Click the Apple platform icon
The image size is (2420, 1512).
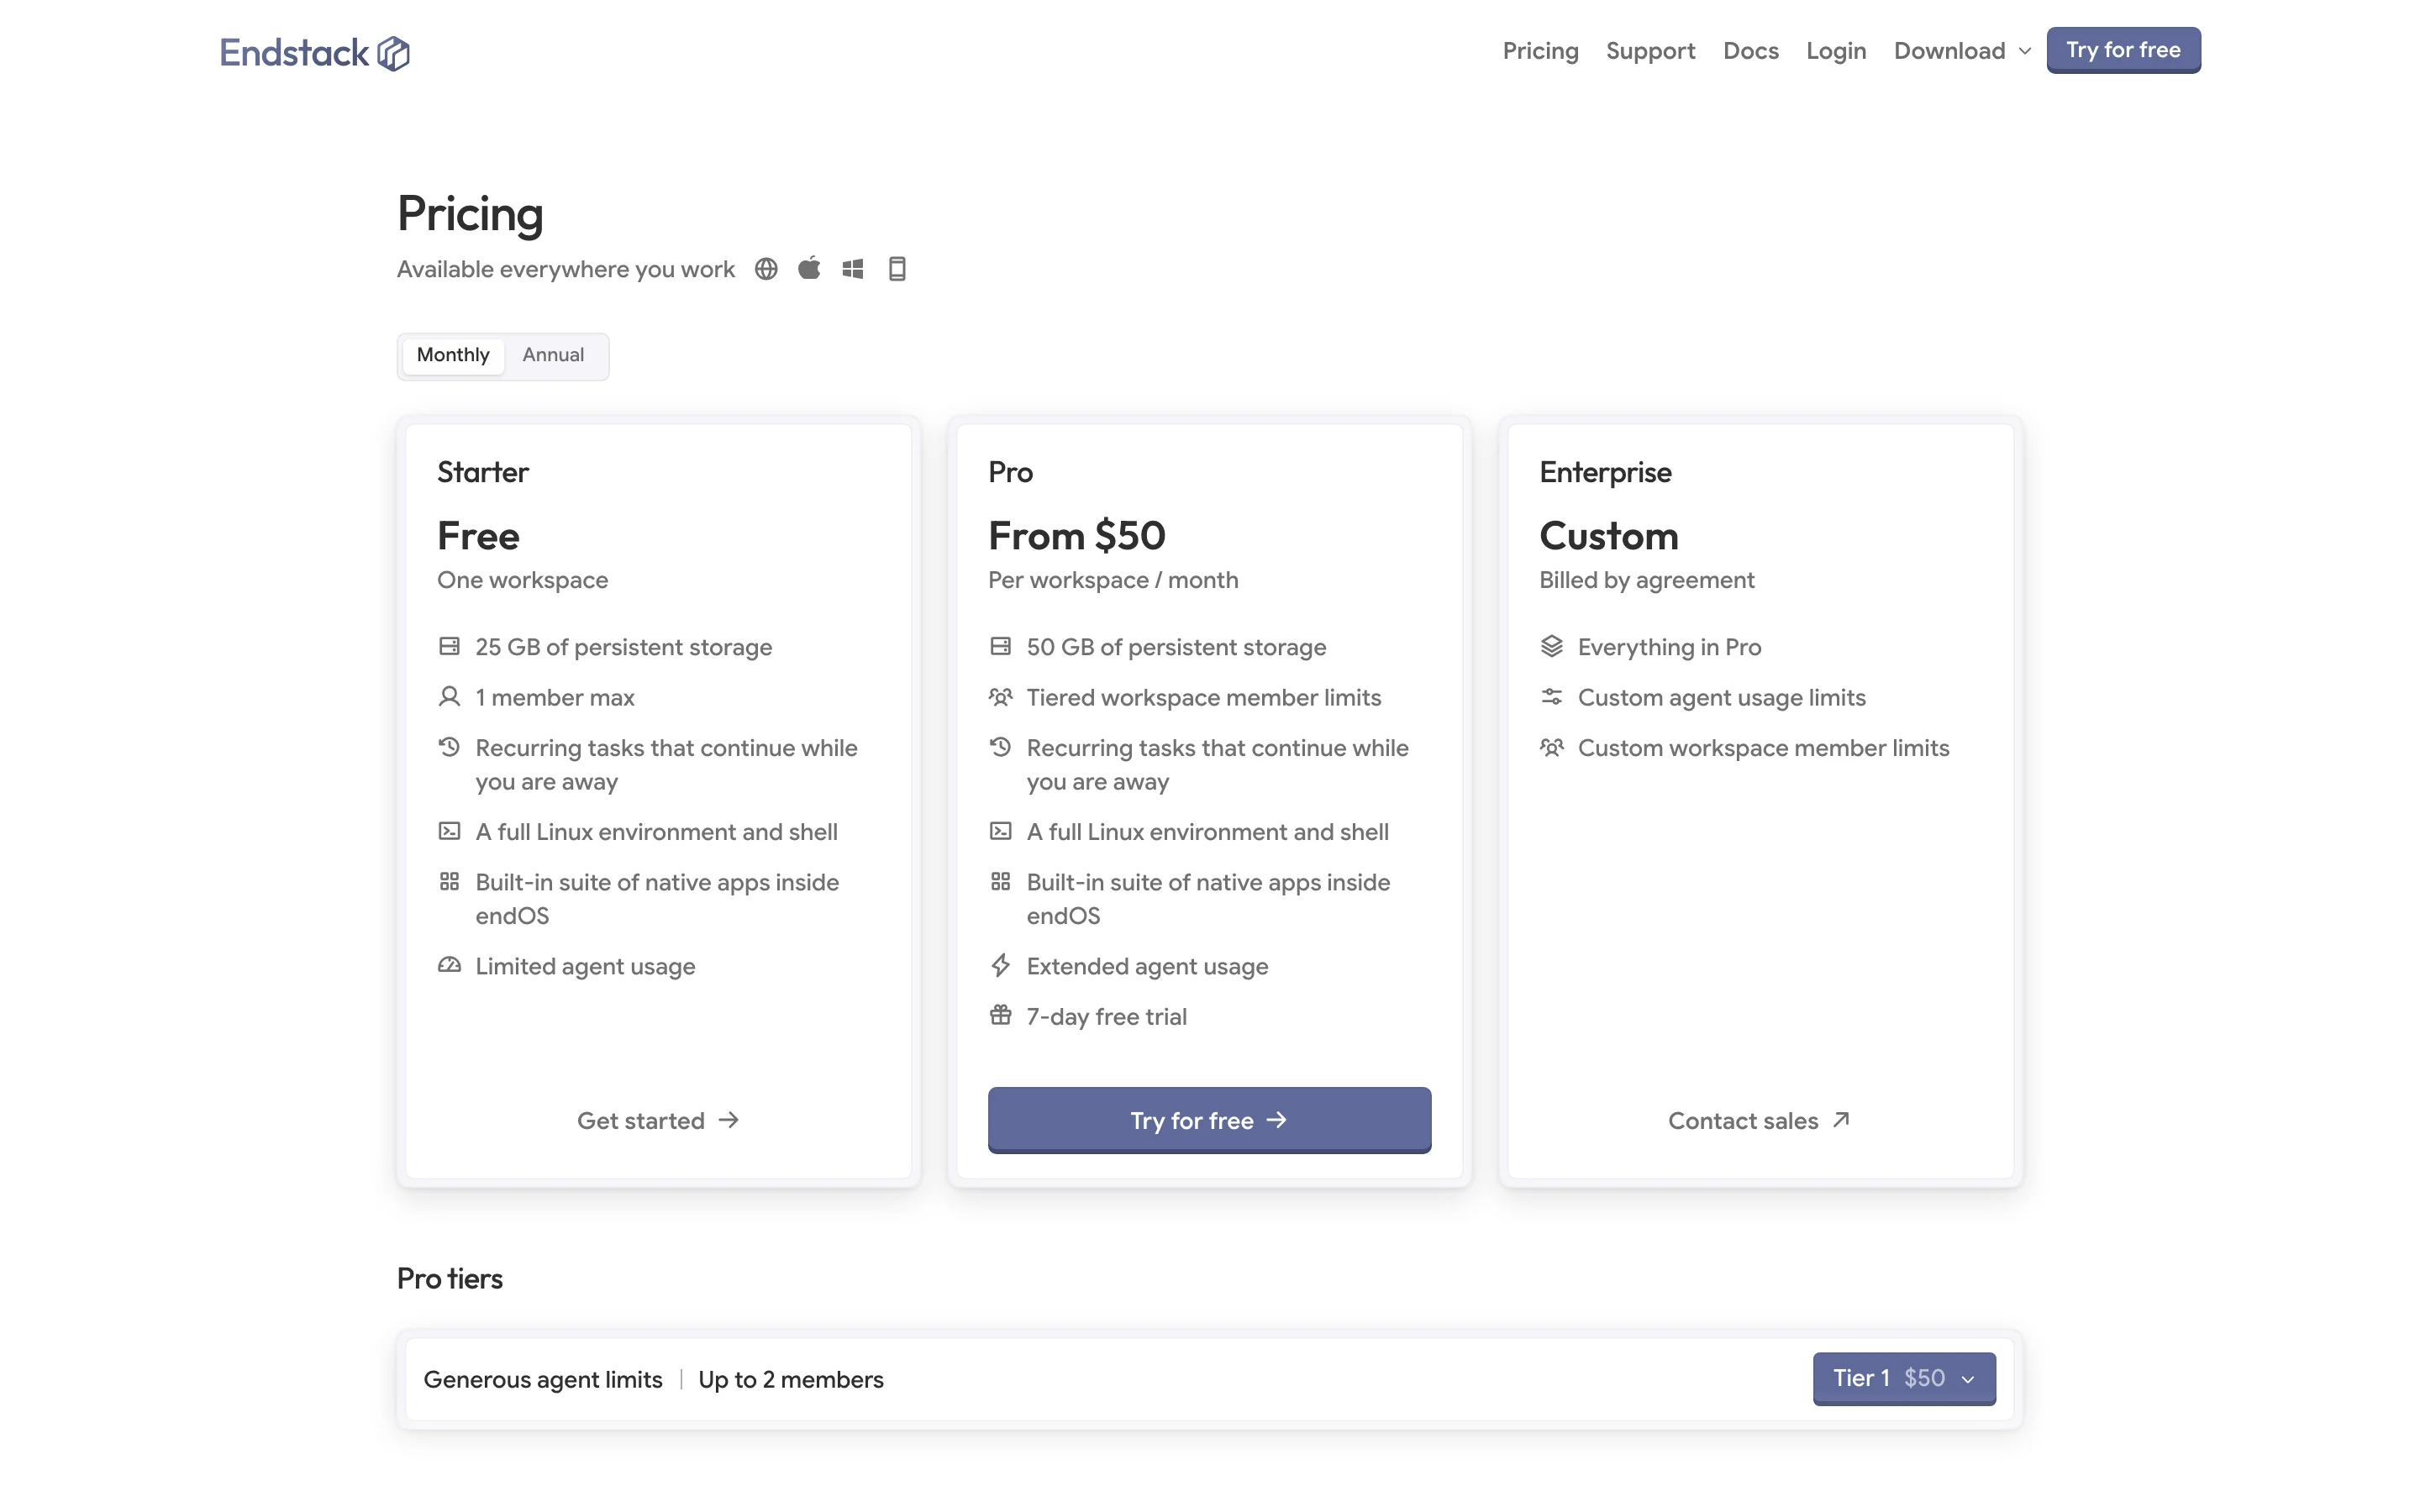click(809, 268)
